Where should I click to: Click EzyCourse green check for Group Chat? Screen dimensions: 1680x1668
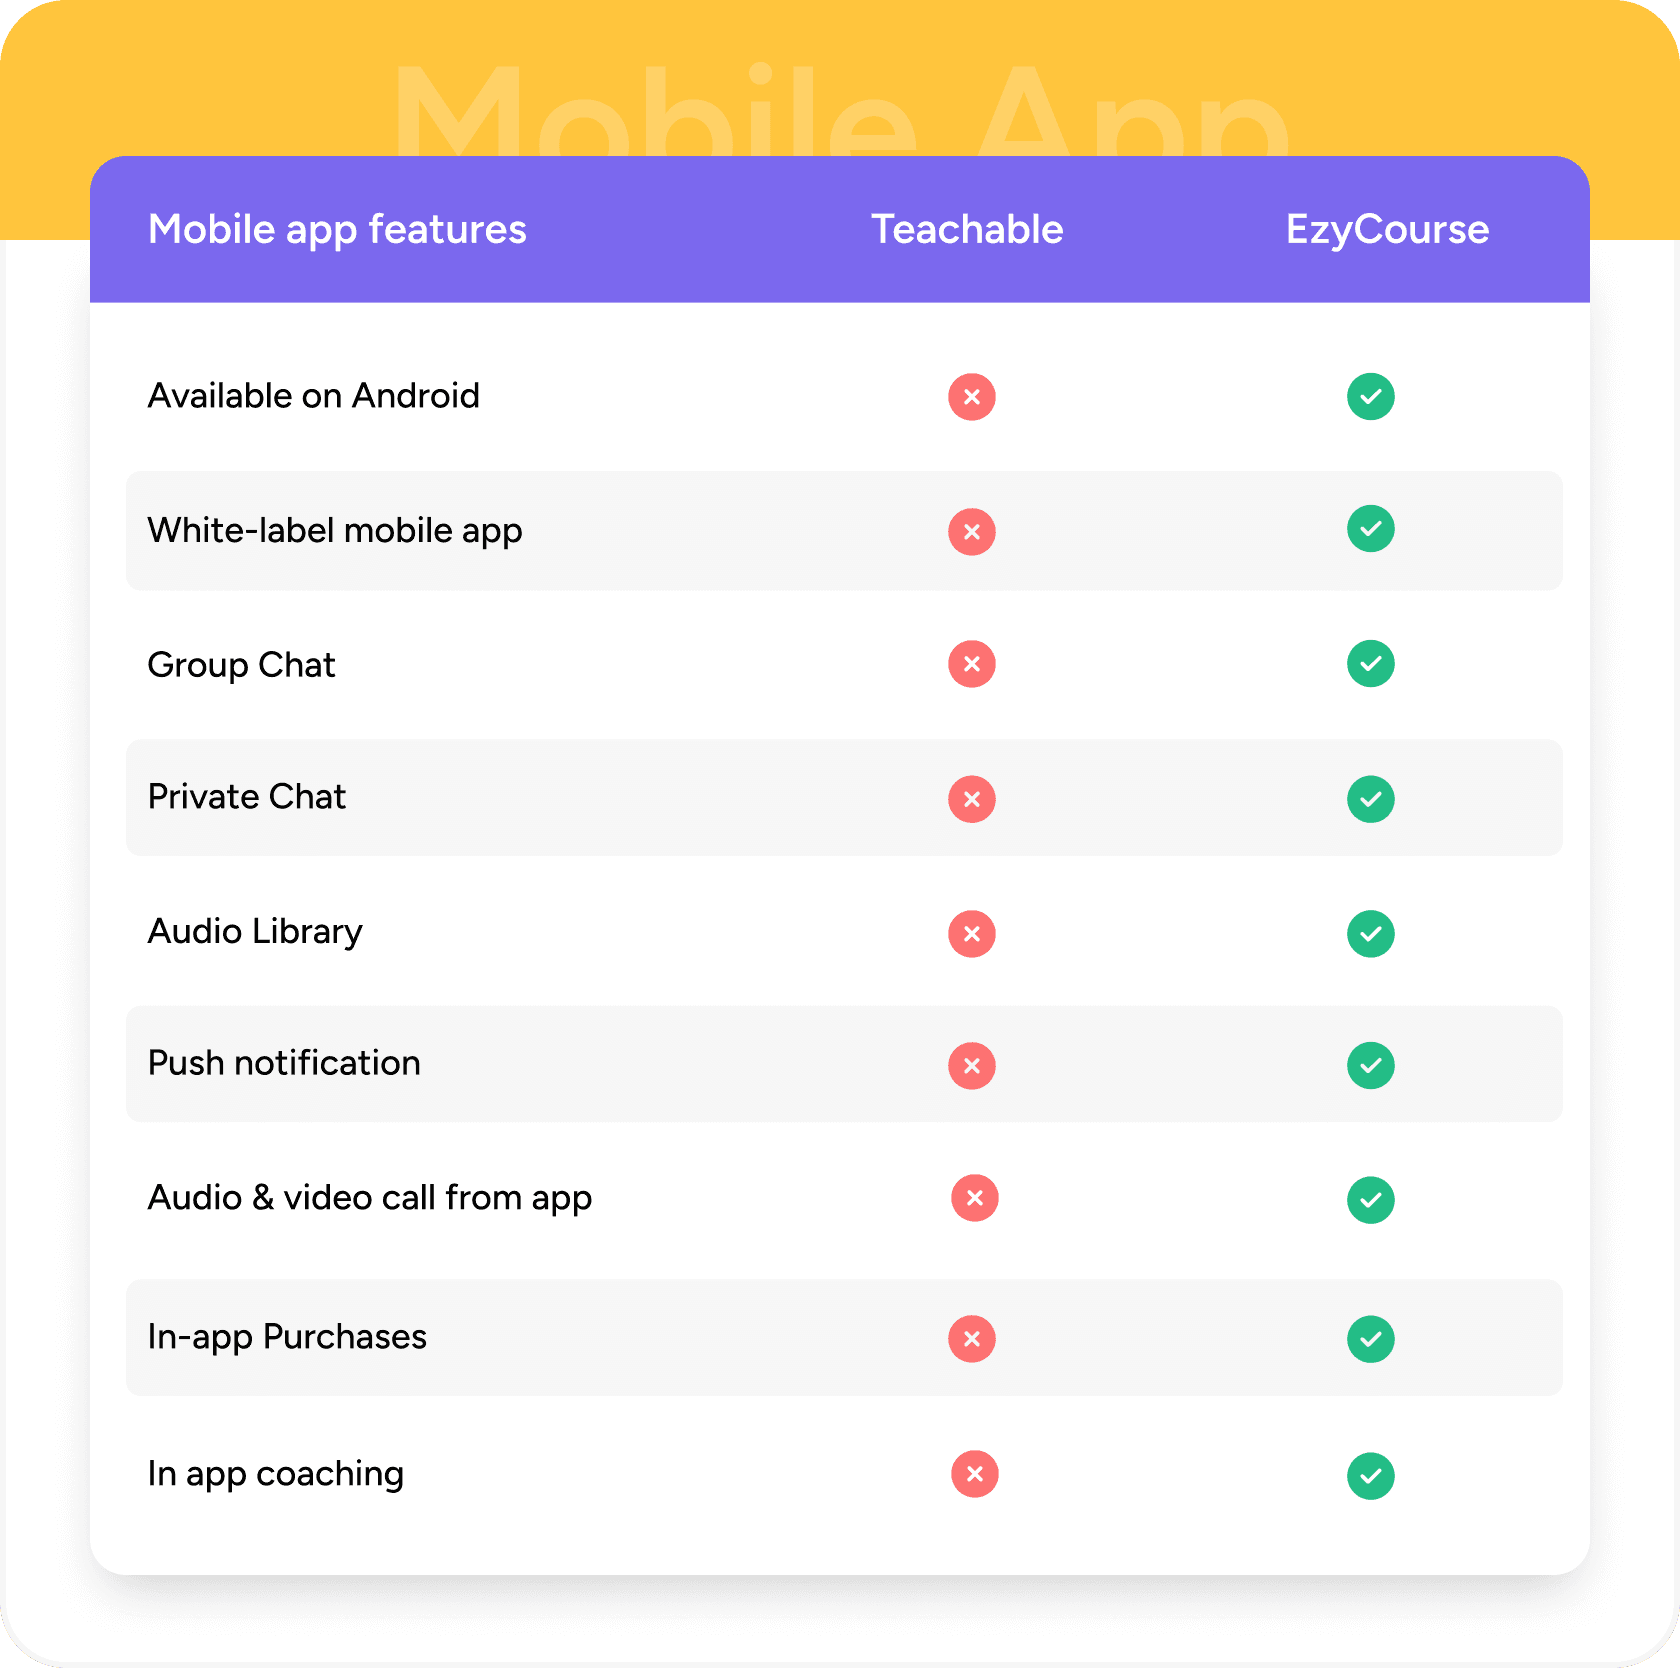1370,664
